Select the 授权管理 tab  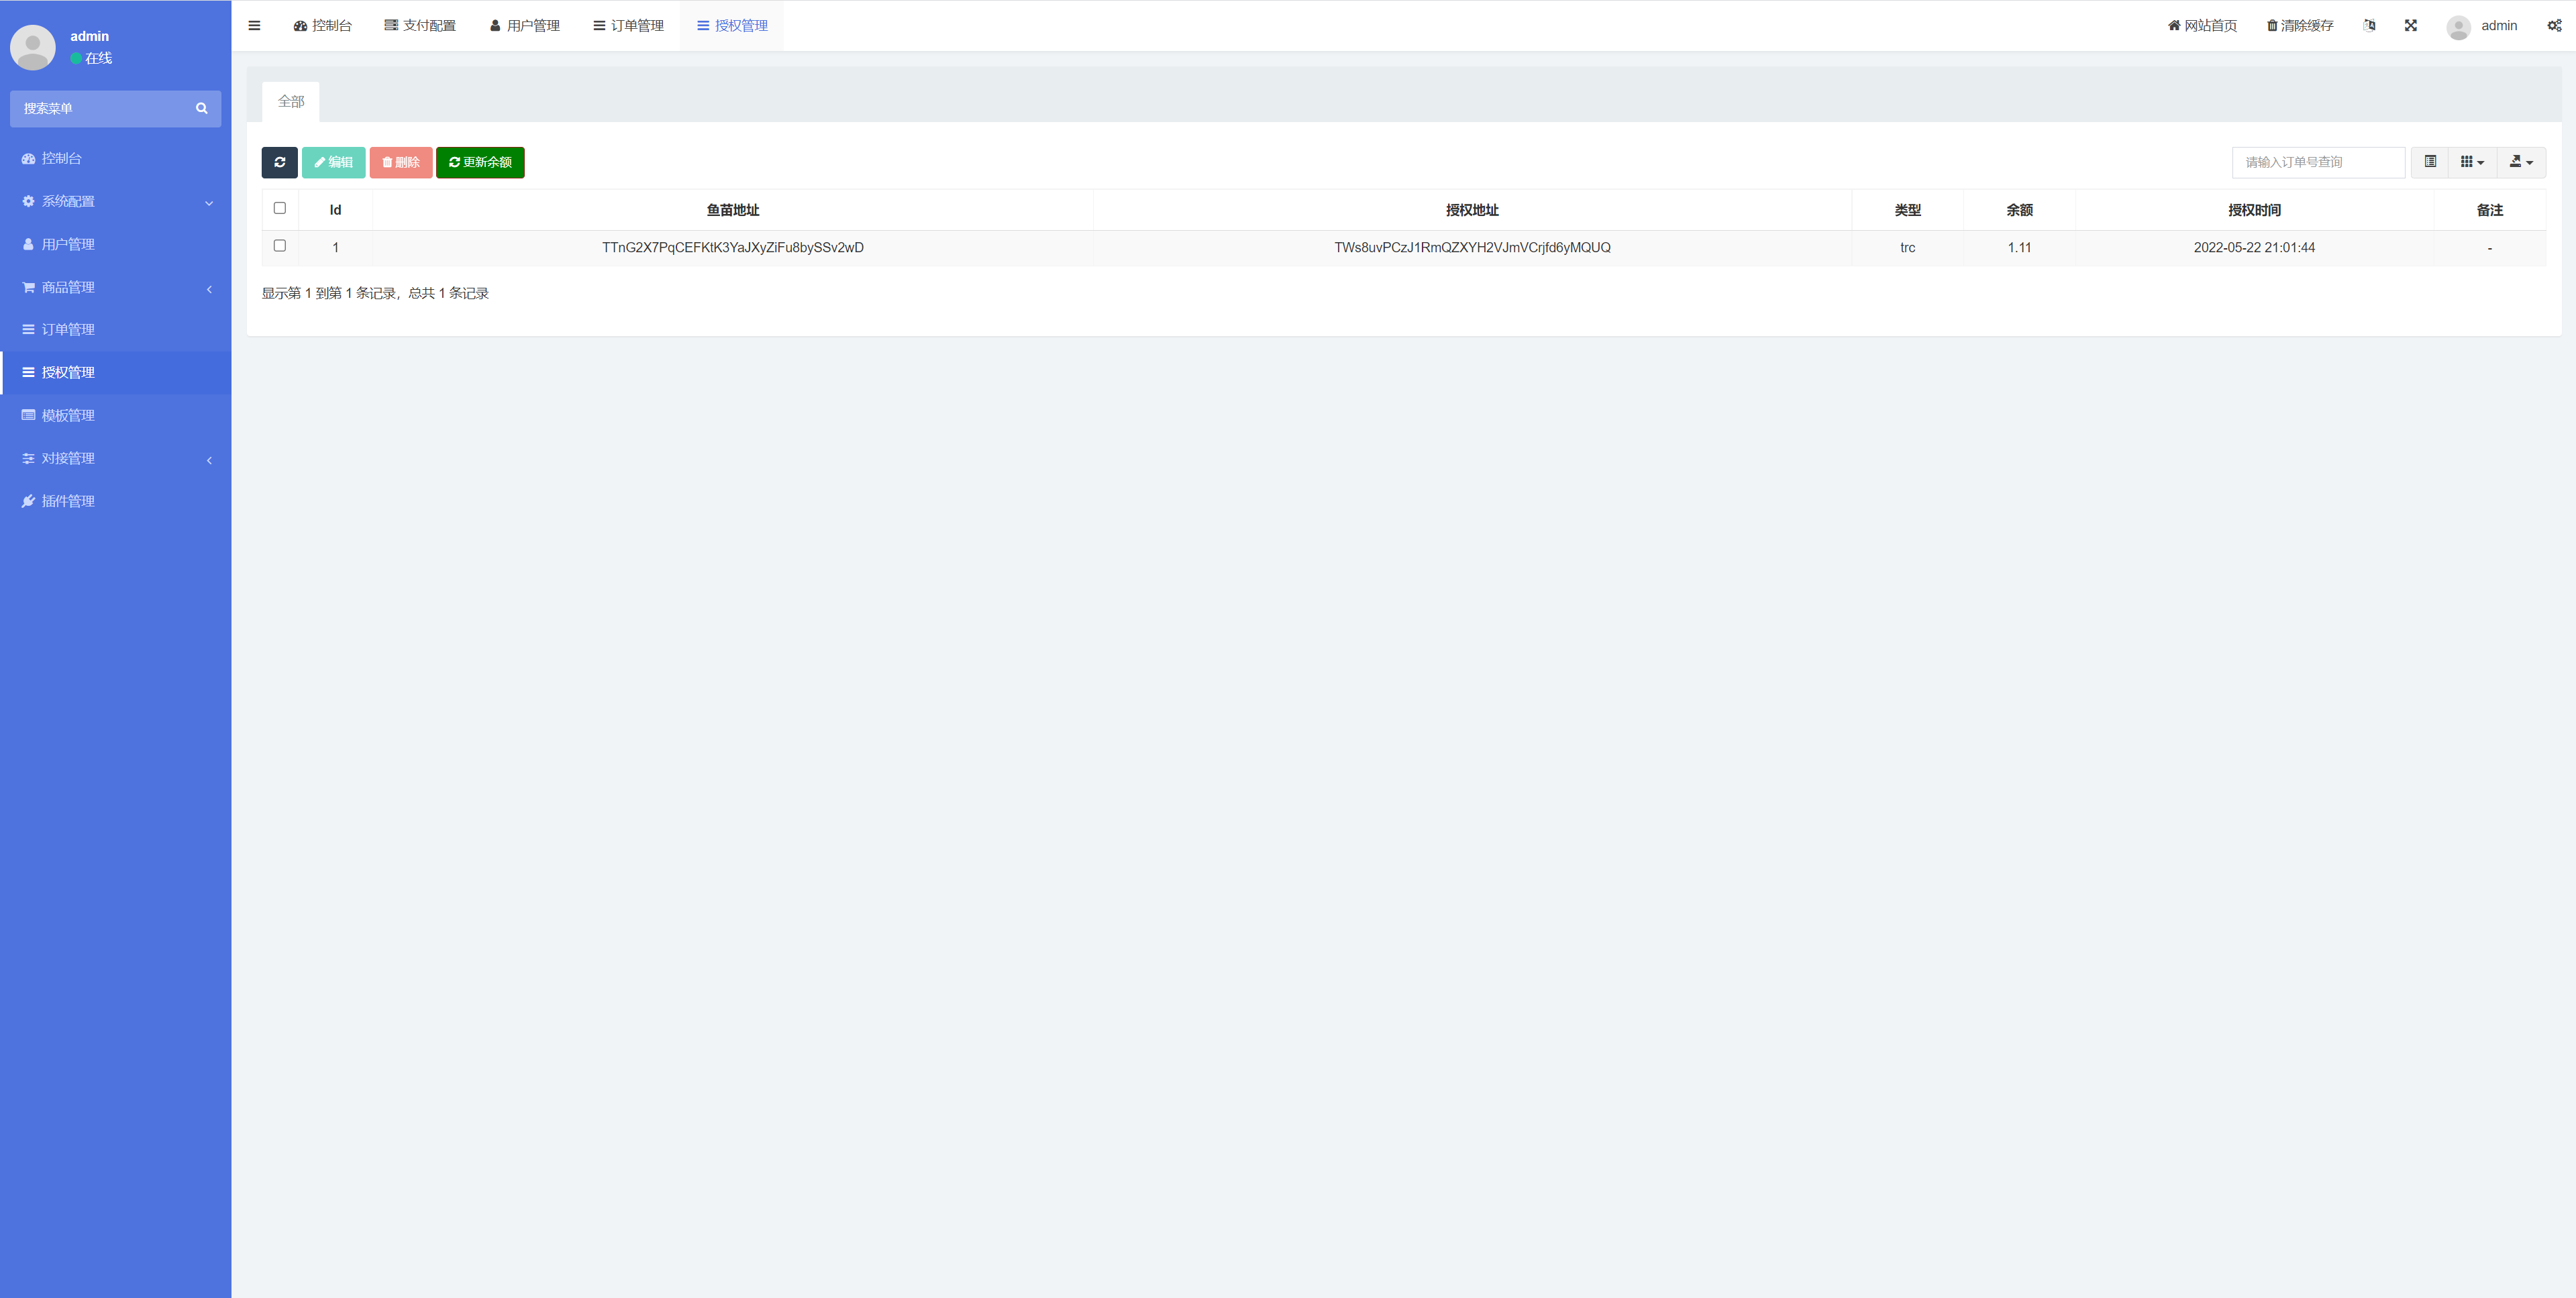[735, 25]
